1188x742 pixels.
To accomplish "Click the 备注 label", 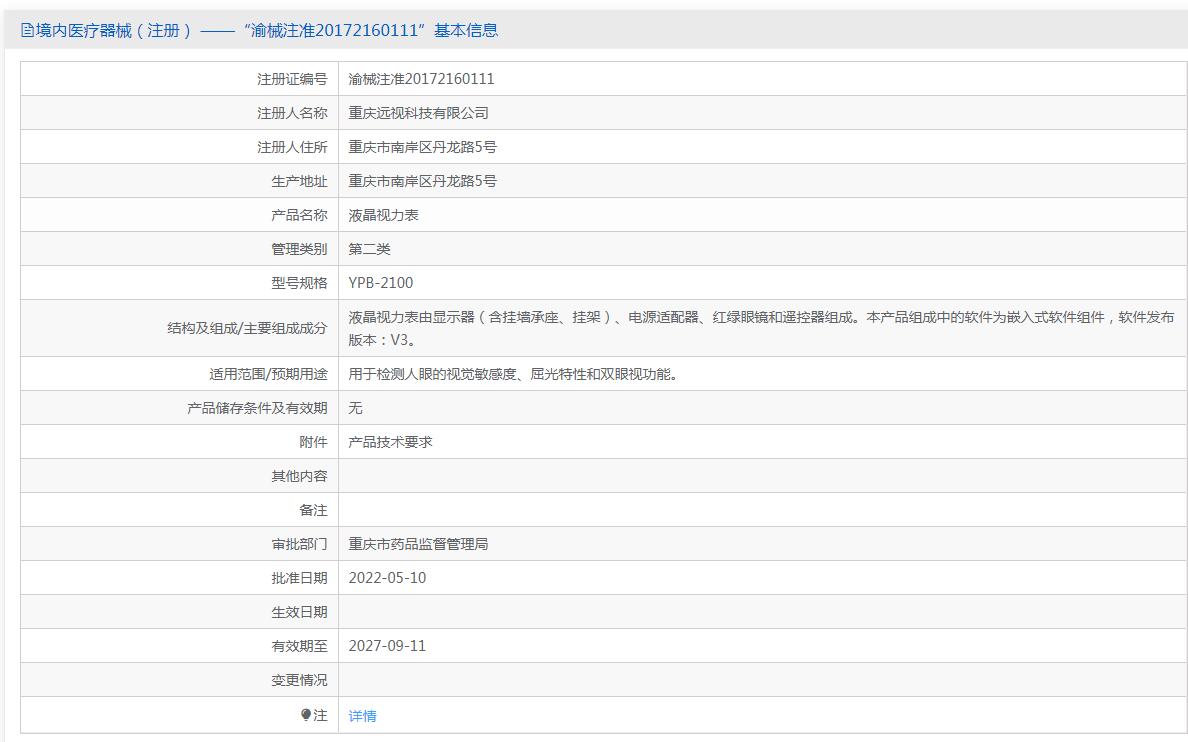I will [x=313, y=510].
